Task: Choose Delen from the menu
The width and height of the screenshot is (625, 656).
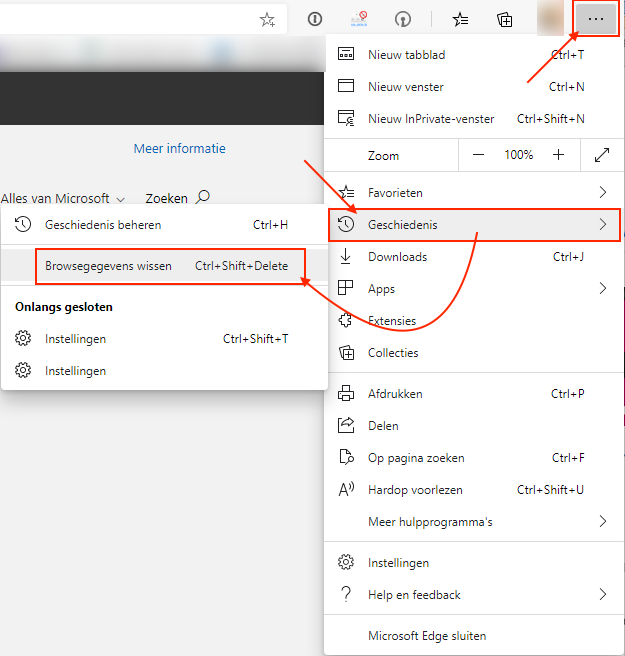Action: pyautogui.click(x=474, y=425)
